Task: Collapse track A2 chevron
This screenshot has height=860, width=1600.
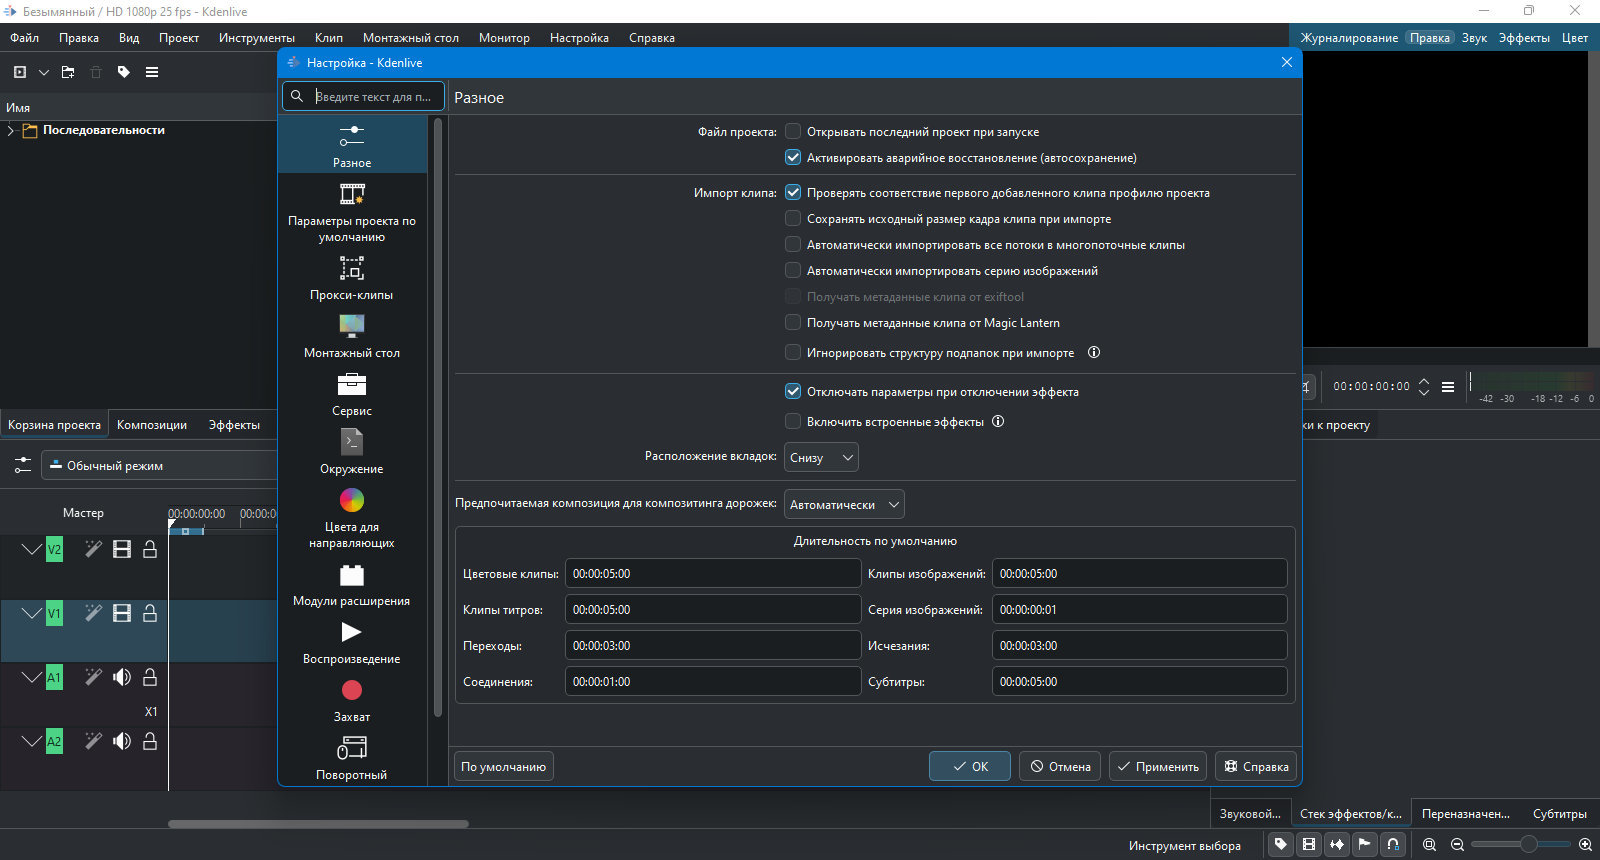Action: (x=32, y=741)
